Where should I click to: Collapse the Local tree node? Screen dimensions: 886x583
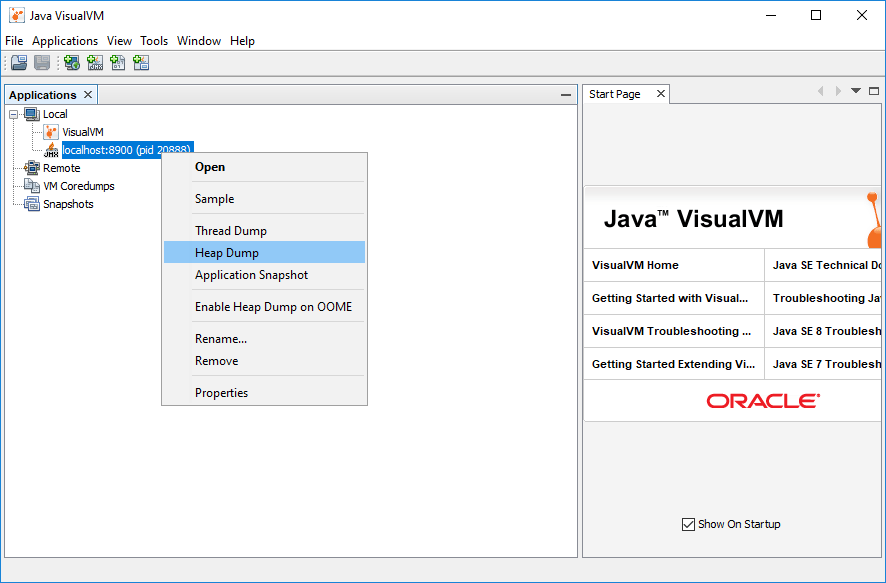coord(13,113)
